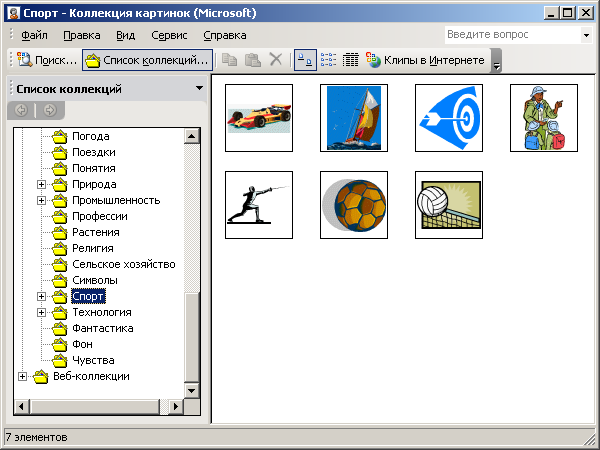
Task: Open toolbar options overflow arrow
Action: point(496,60)
